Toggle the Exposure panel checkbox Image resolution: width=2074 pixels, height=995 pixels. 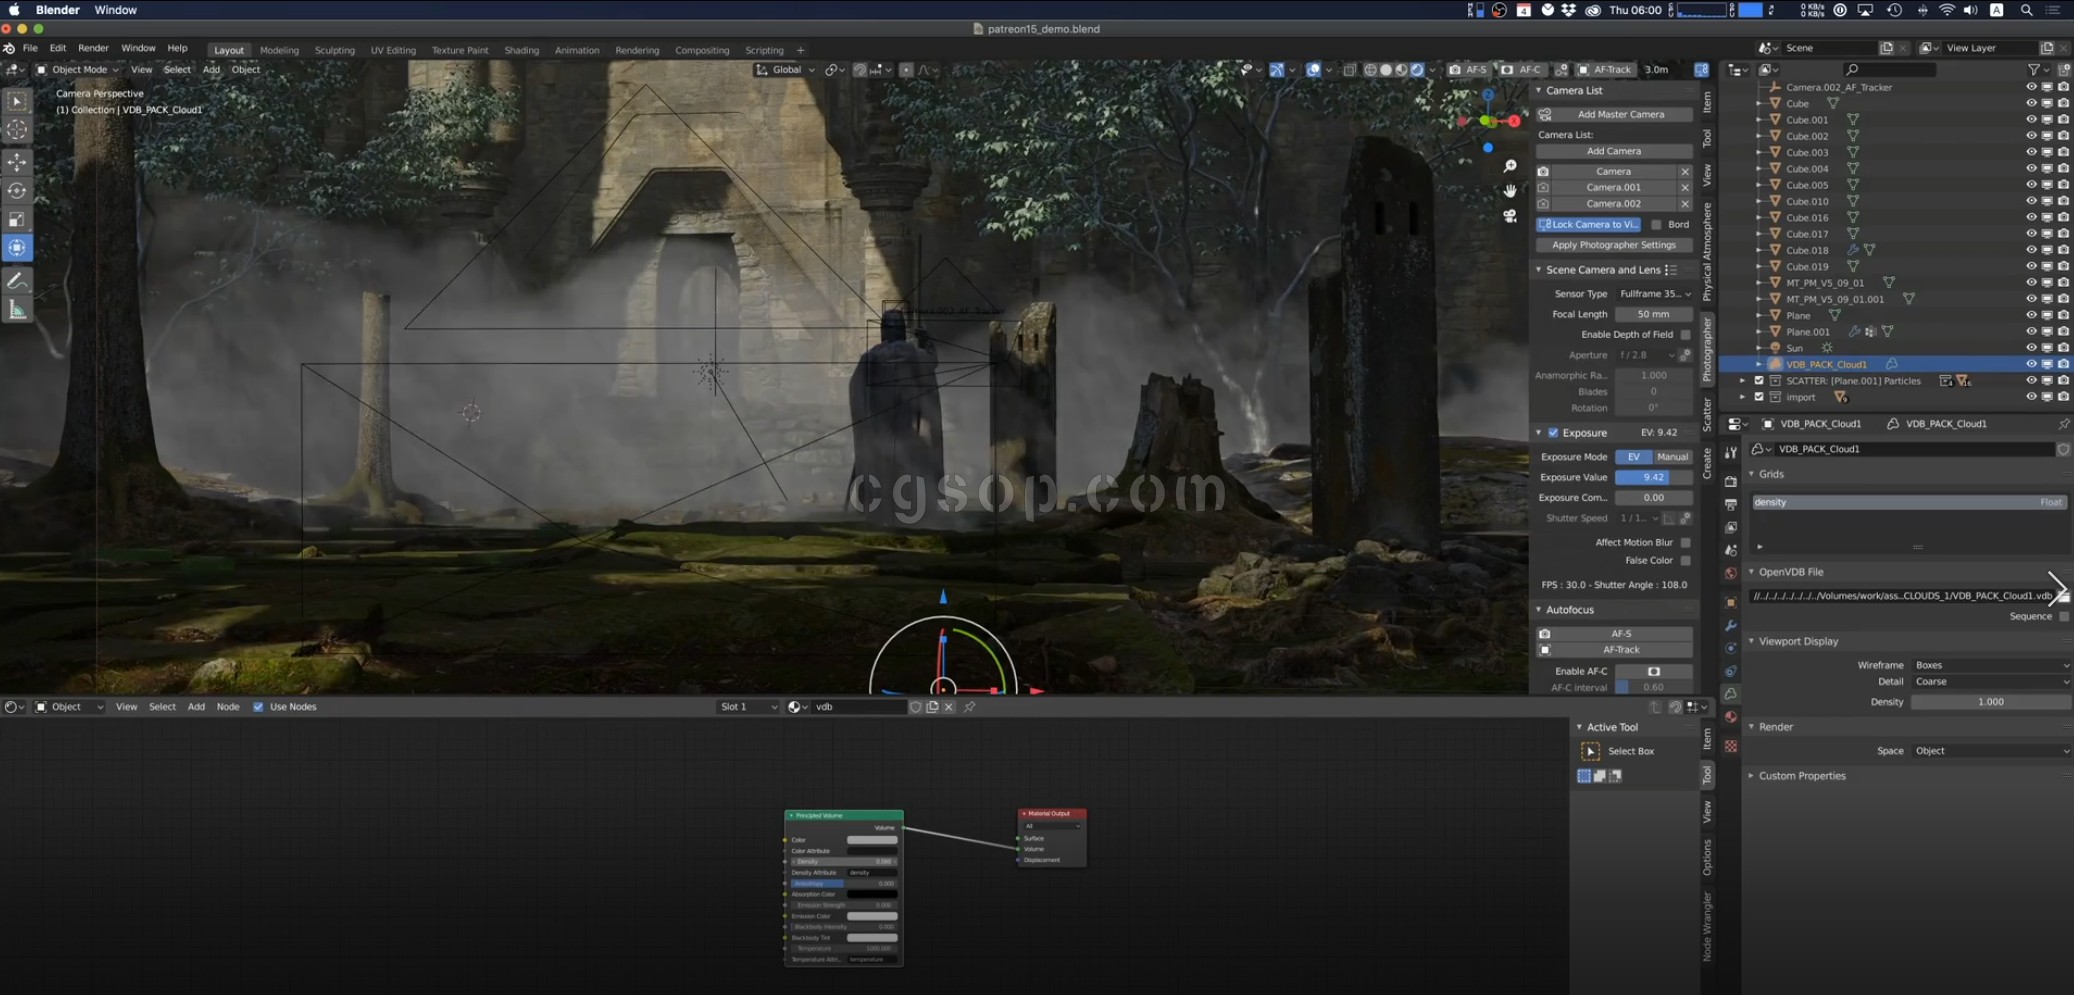point(1553,433)
